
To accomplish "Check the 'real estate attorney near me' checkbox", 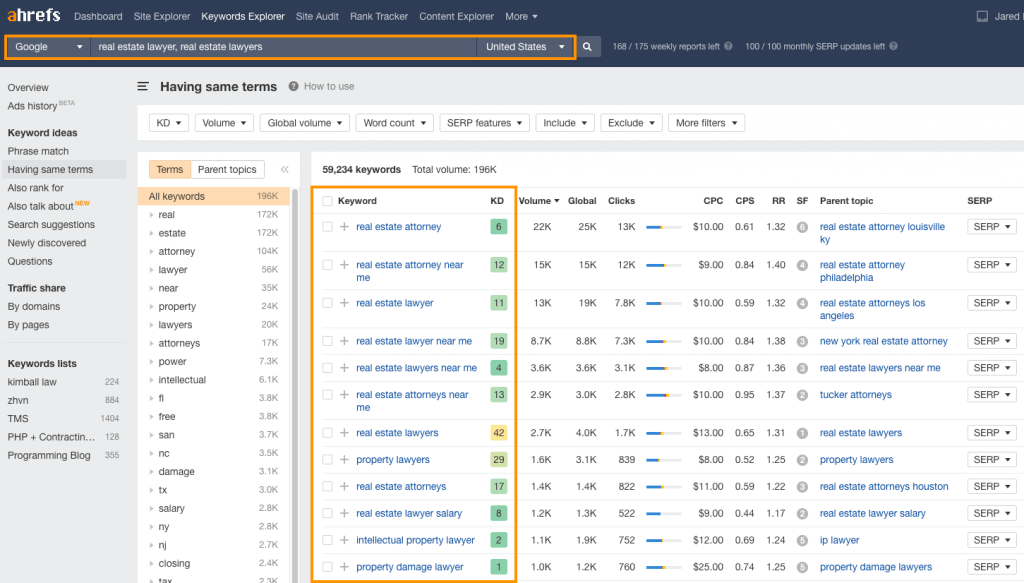I will point(327,264).
